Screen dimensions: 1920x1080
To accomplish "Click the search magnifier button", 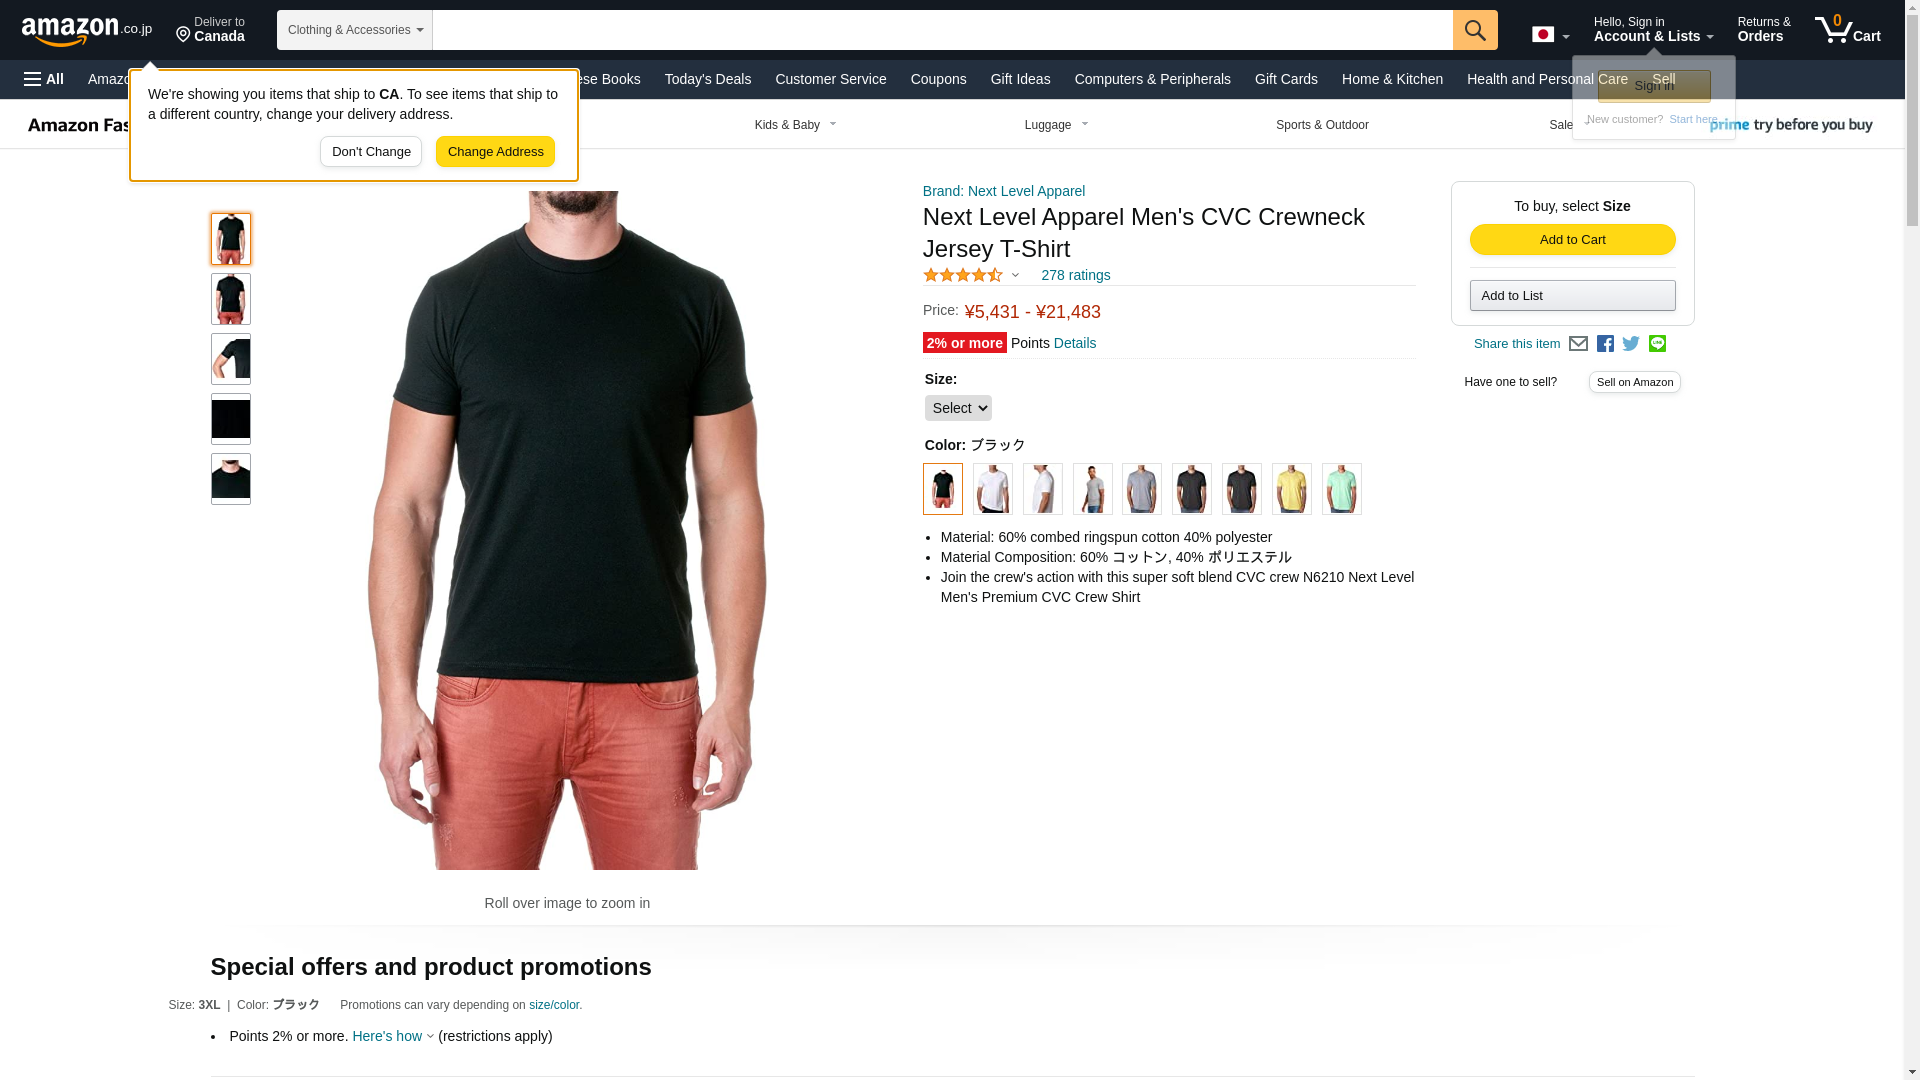I will pyautogui.click(x=1475, y=30).
